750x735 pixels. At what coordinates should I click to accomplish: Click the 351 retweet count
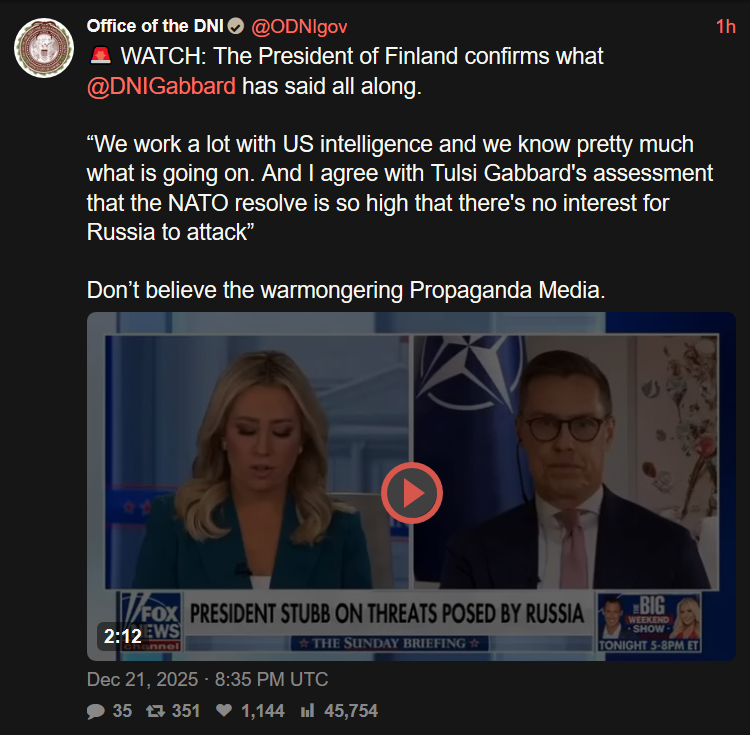click(x=186, y=711)
